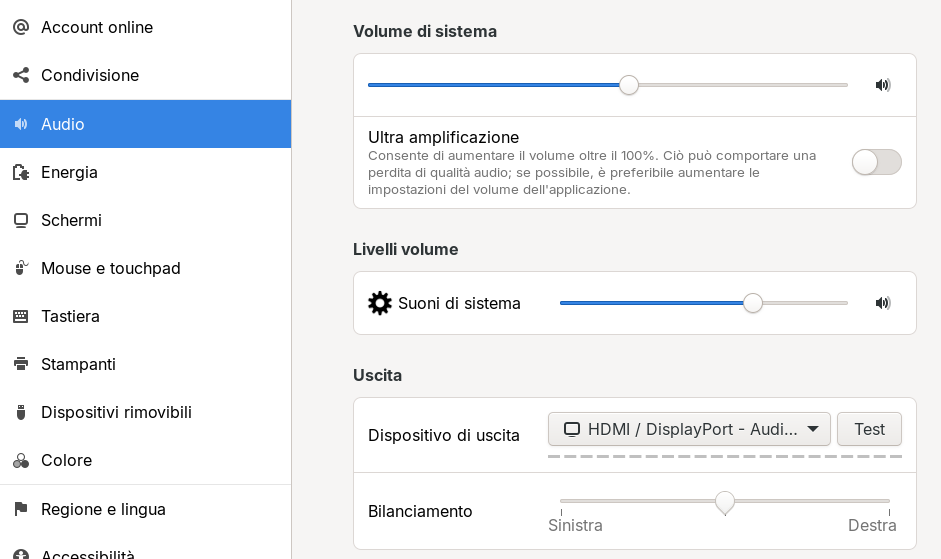941x559 pixels.
Task: Click the Schermi monitor icon
Action: tap(21, 220)
